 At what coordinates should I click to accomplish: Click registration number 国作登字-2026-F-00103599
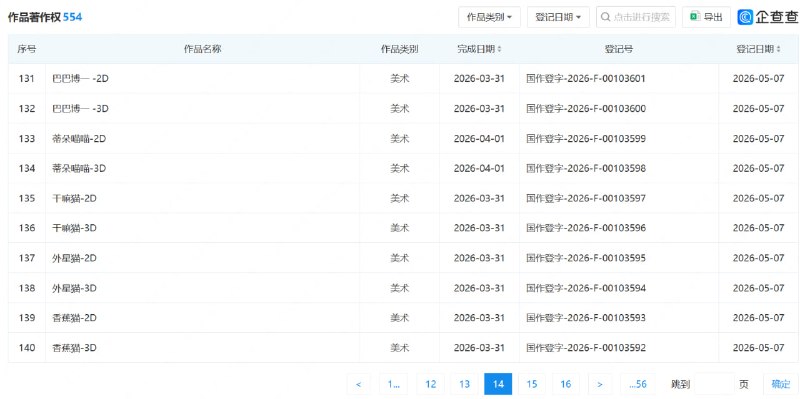point(586,139)
